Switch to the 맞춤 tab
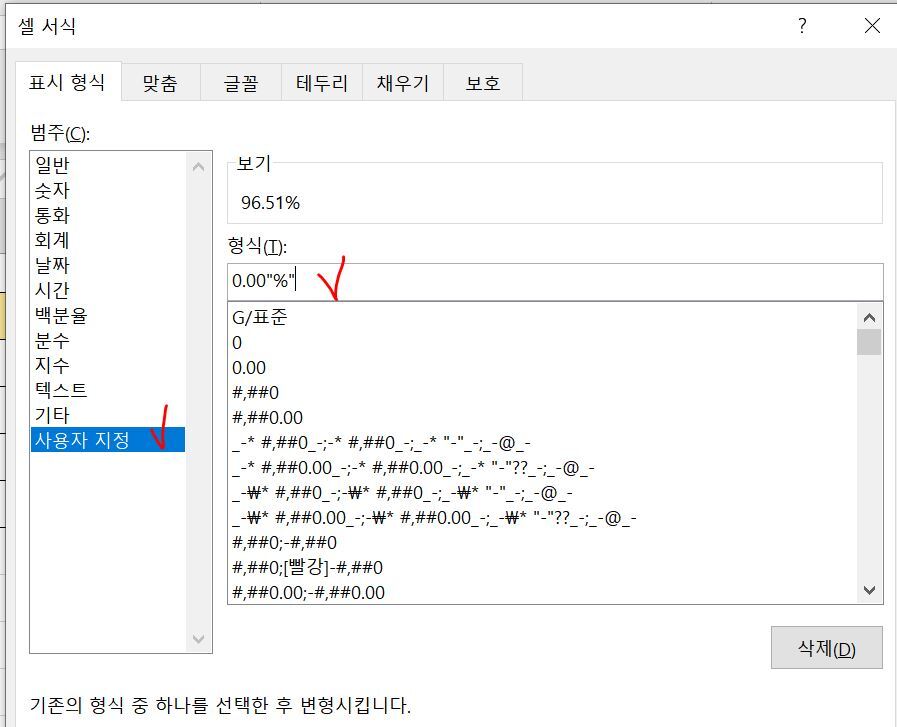This screenshot has height=727, width=897. tap(160, 83)
